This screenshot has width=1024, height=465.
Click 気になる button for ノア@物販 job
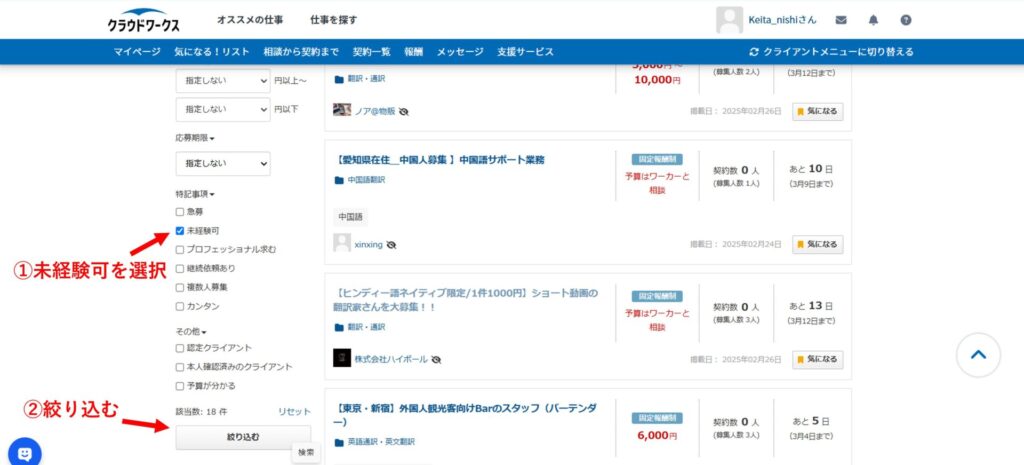coord(818,112)
